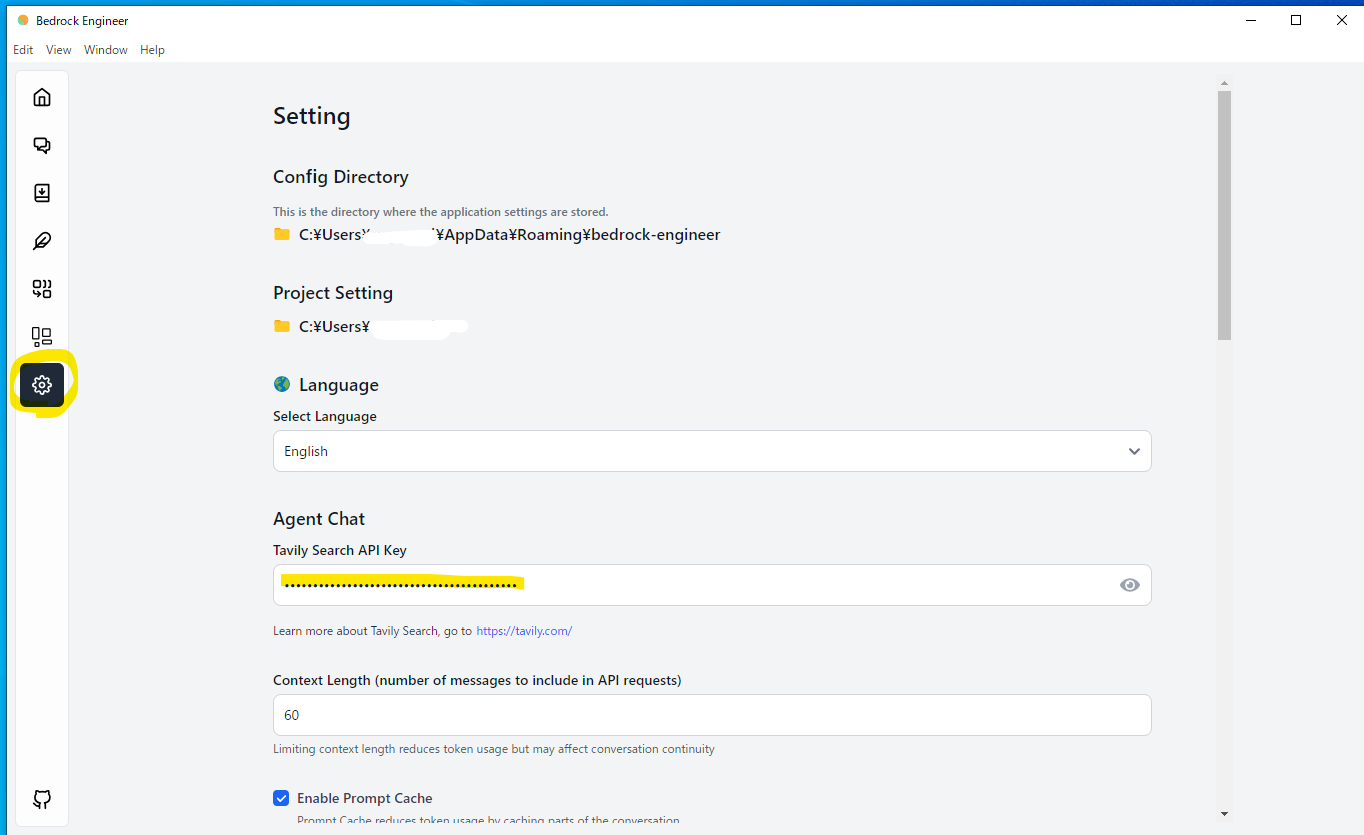Open the Select Language dropdown
The height and width of the screenshot is (835, 1364).
coord(712,451)
